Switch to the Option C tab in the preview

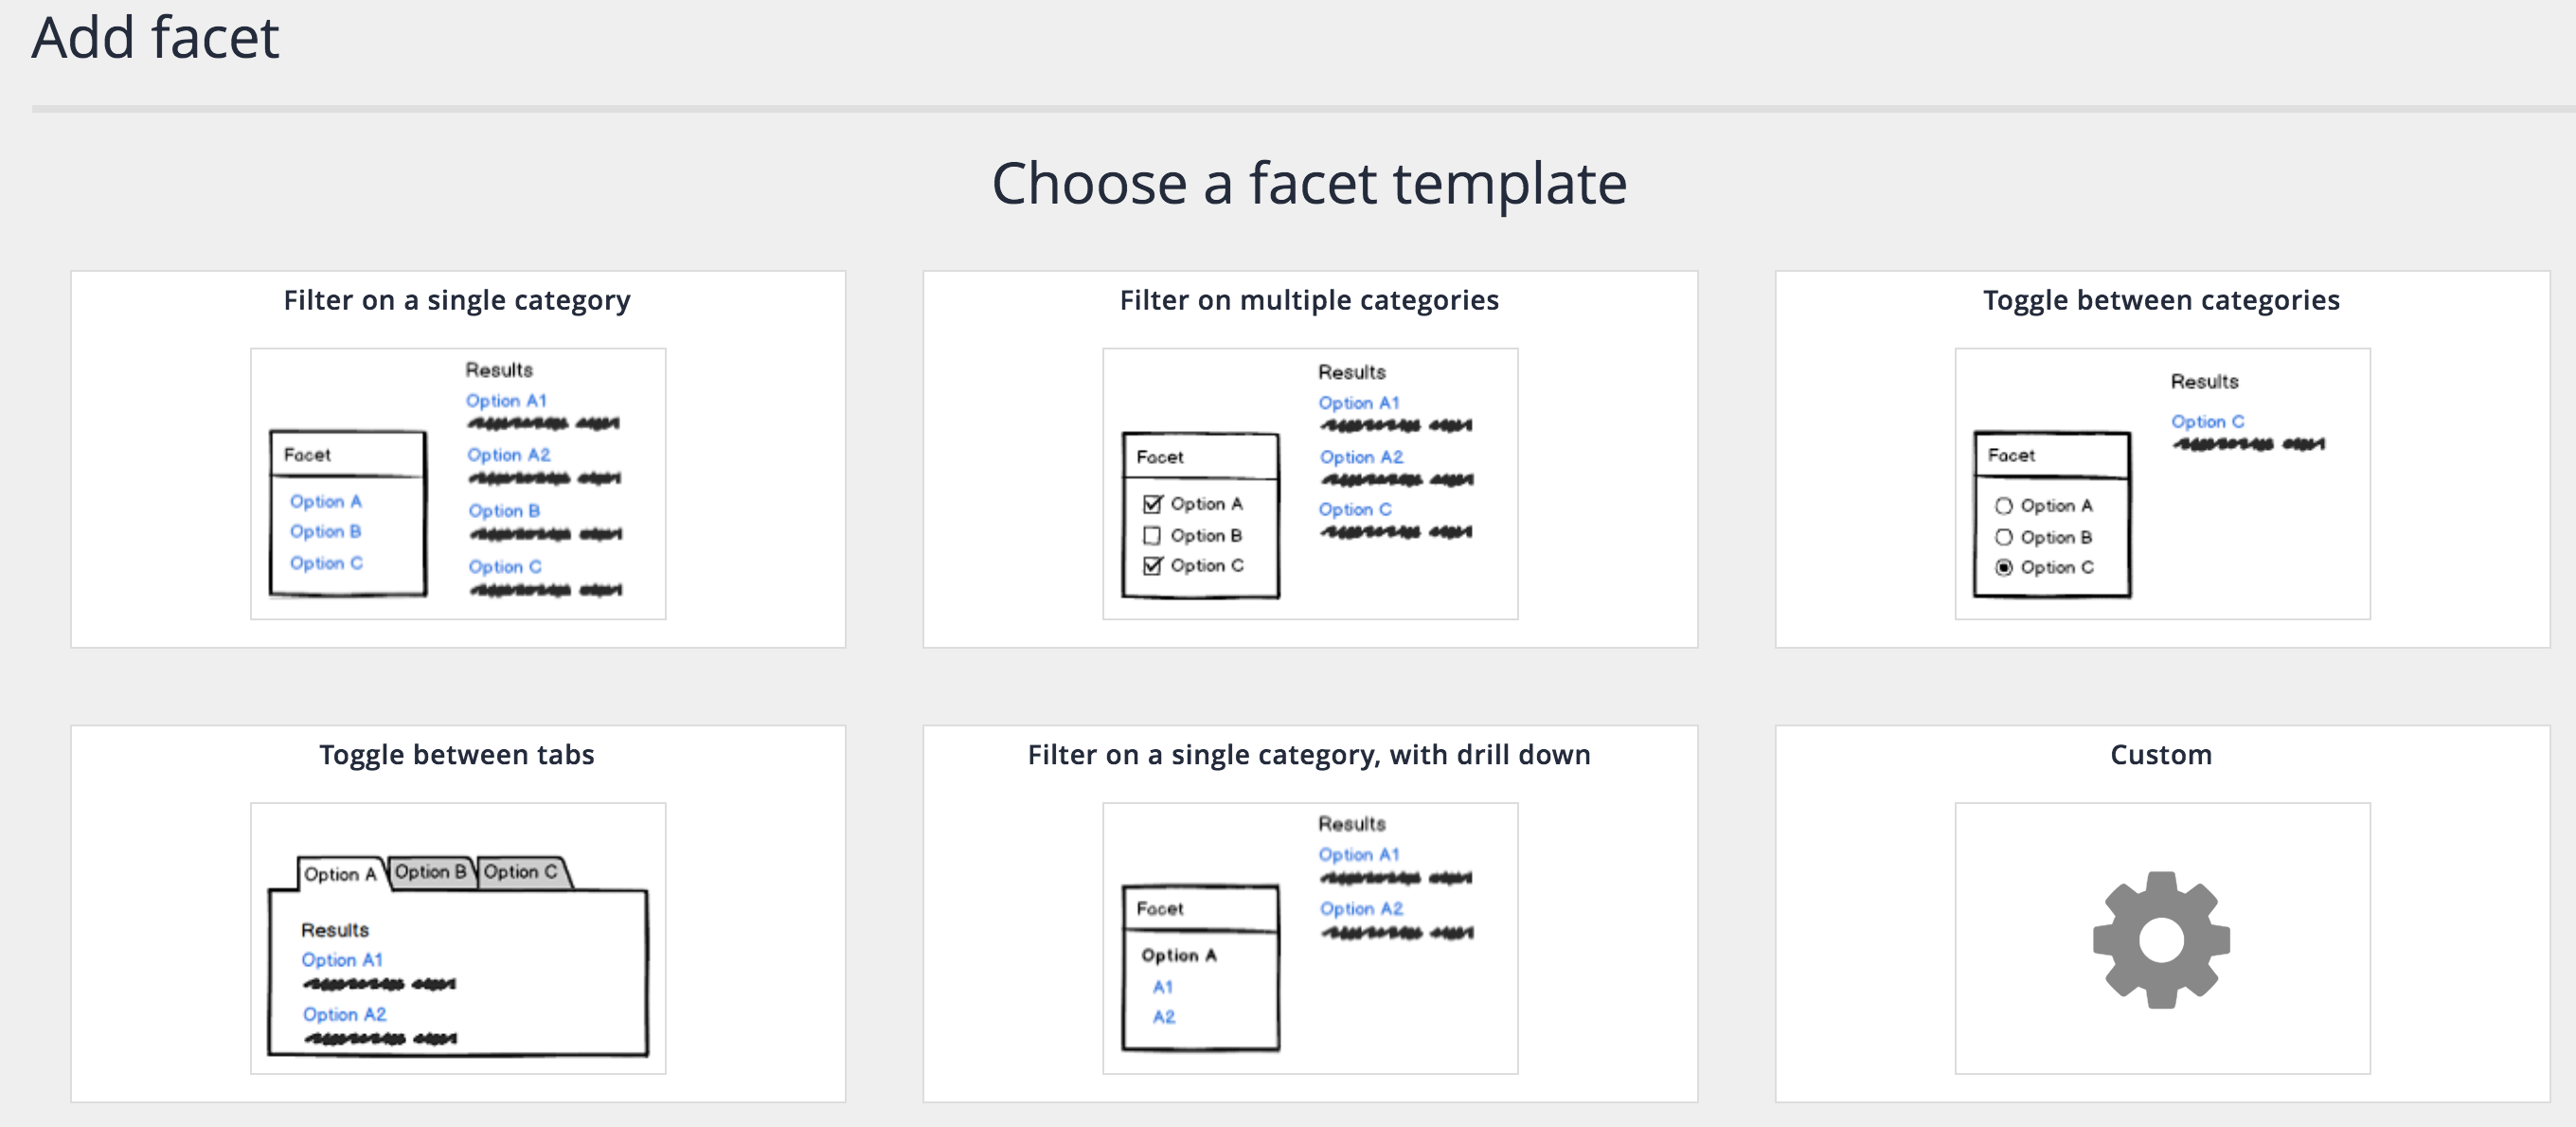pyautogui.click(x=521, y=872)
